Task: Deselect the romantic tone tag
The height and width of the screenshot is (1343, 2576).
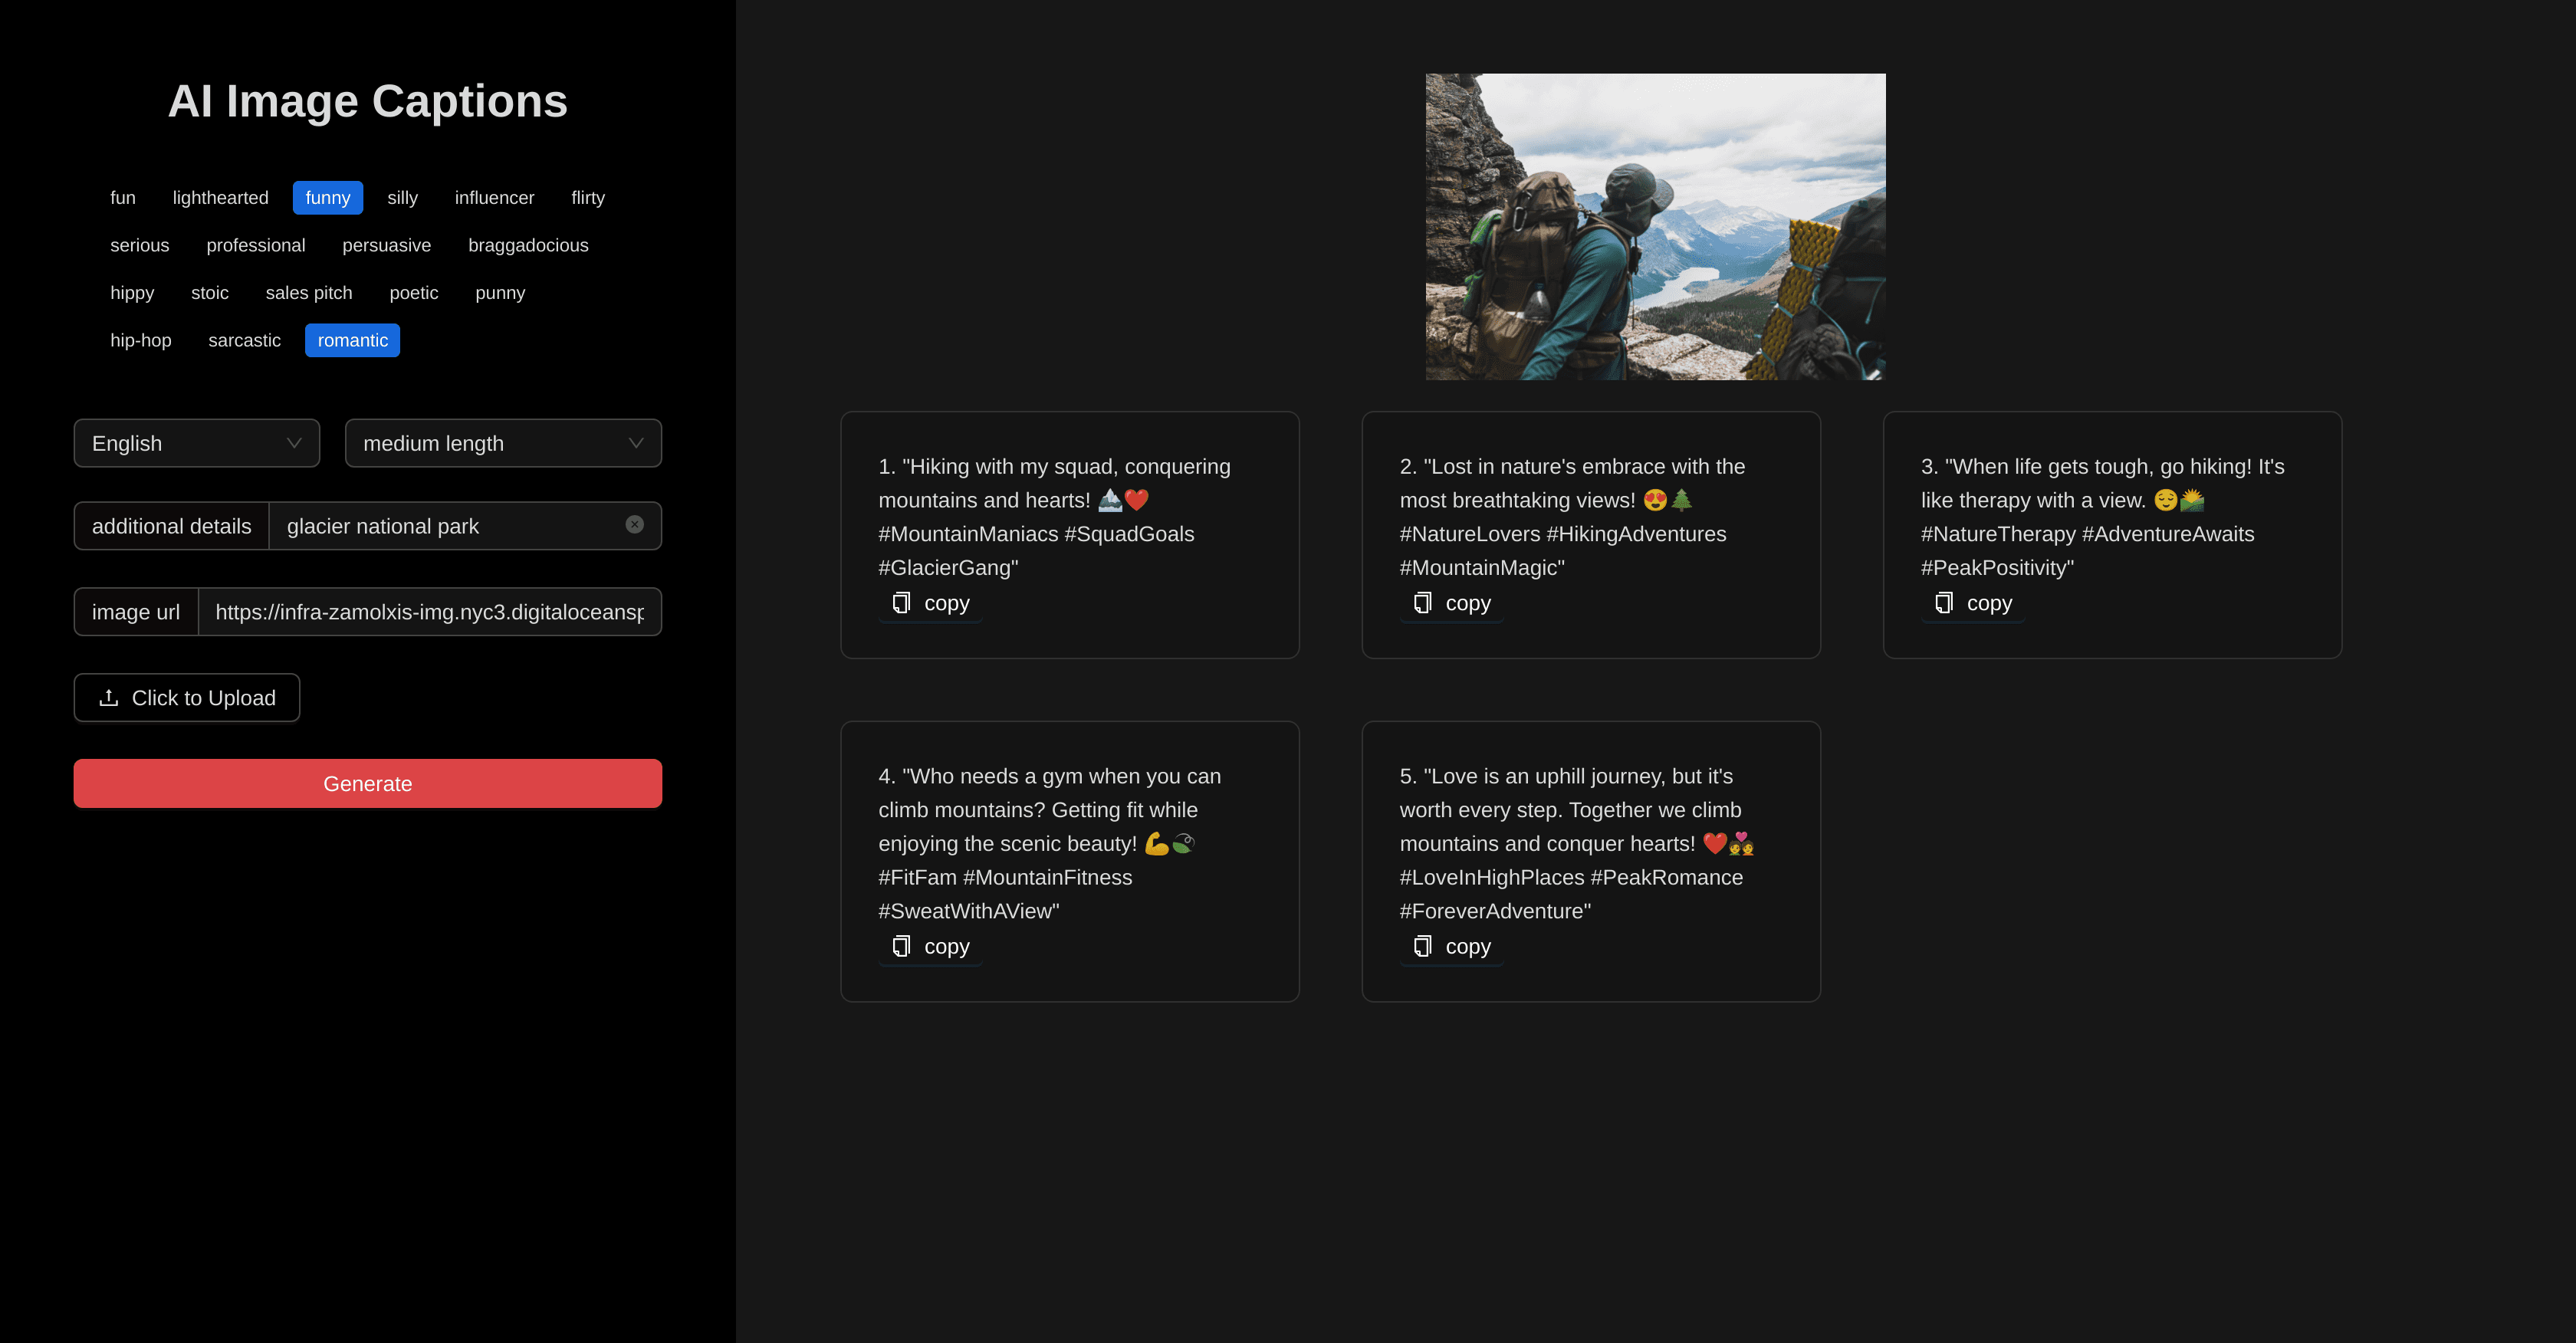Action: click(352, 340)
